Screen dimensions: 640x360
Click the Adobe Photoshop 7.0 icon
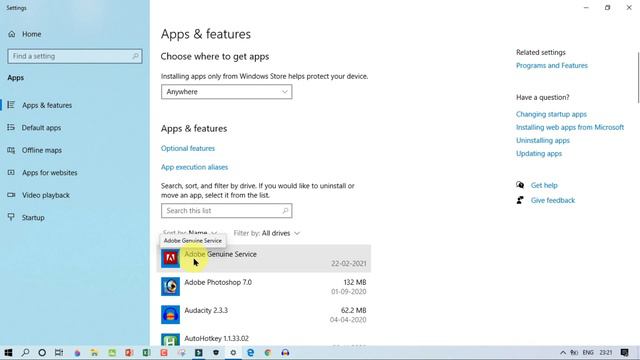coord(170,287)
